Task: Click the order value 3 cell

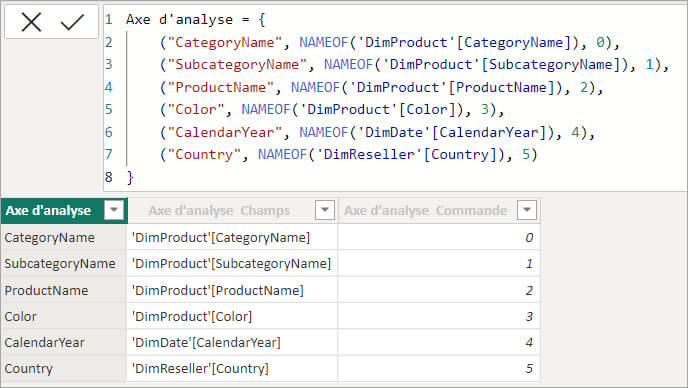Action: (x=439, y=316)
